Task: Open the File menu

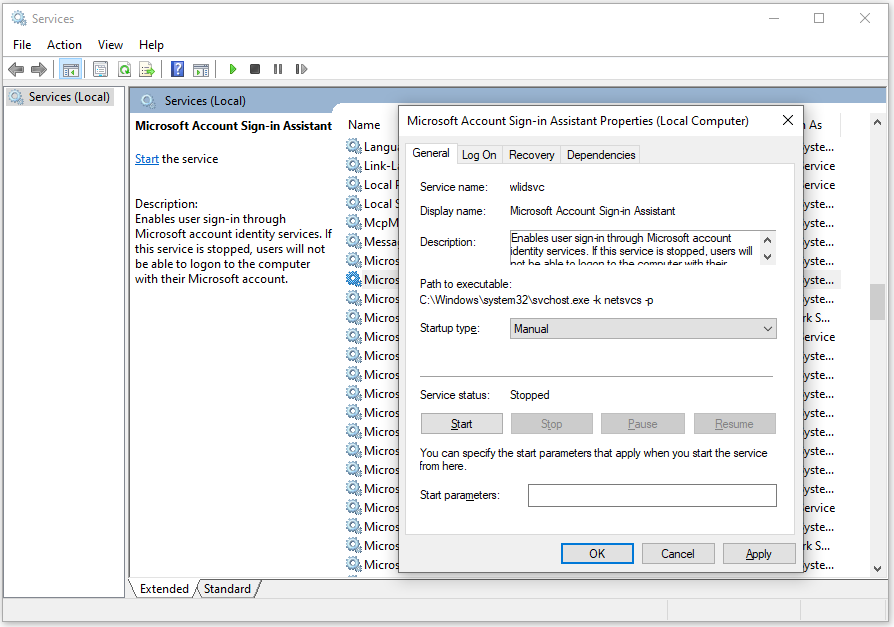Action: tap(22, 44)
